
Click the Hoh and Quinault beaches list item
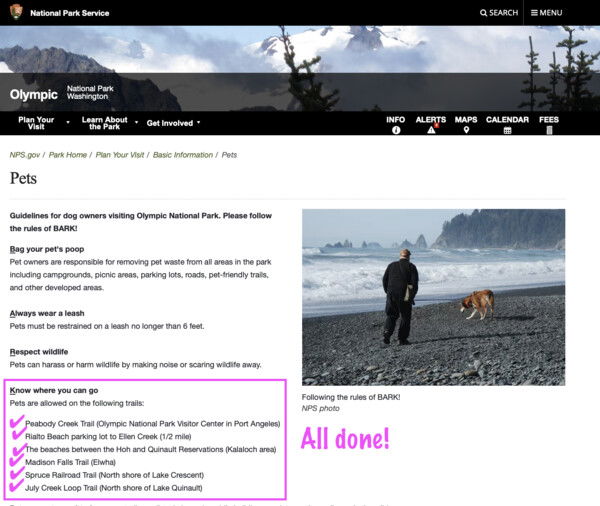(x=151, y=449)
